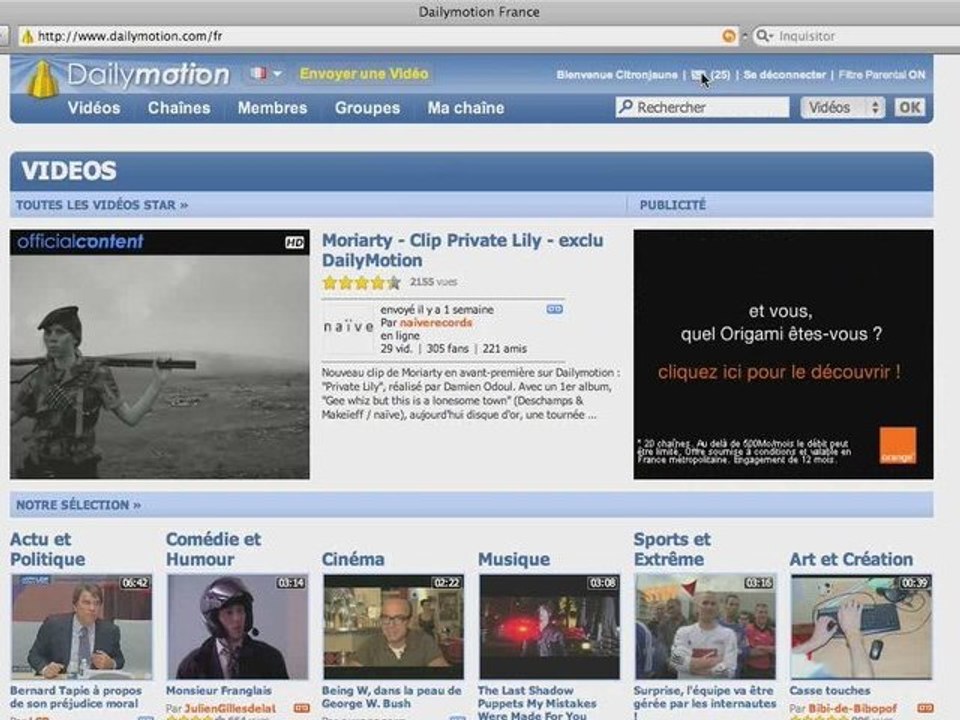Click the Dailymotion logo
Screen dimensions: 960x720
tap(129, 77)
